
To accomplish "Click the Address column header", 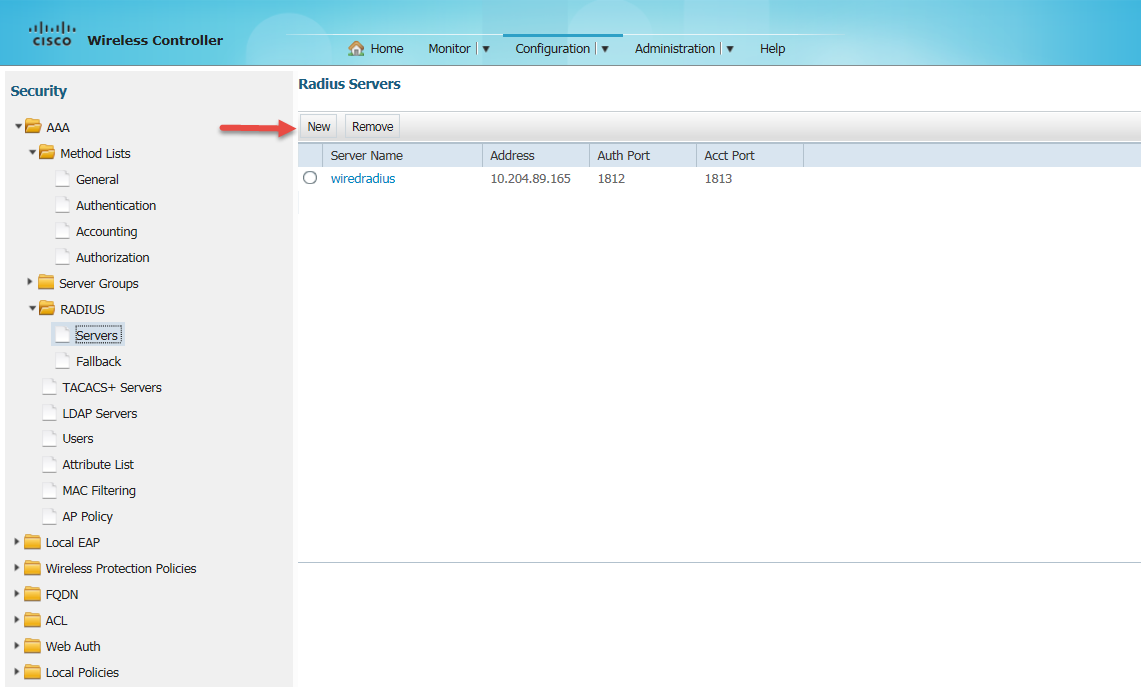I will pos(536,155).
